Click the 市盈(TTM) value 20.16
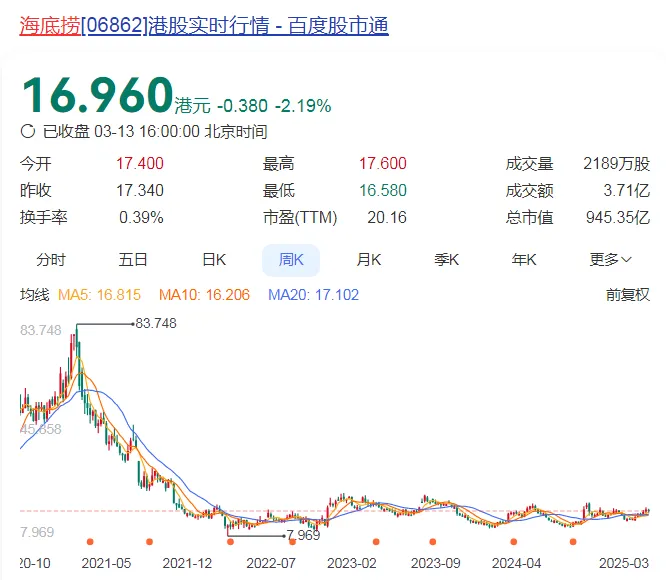 click(x=387, y=217)
